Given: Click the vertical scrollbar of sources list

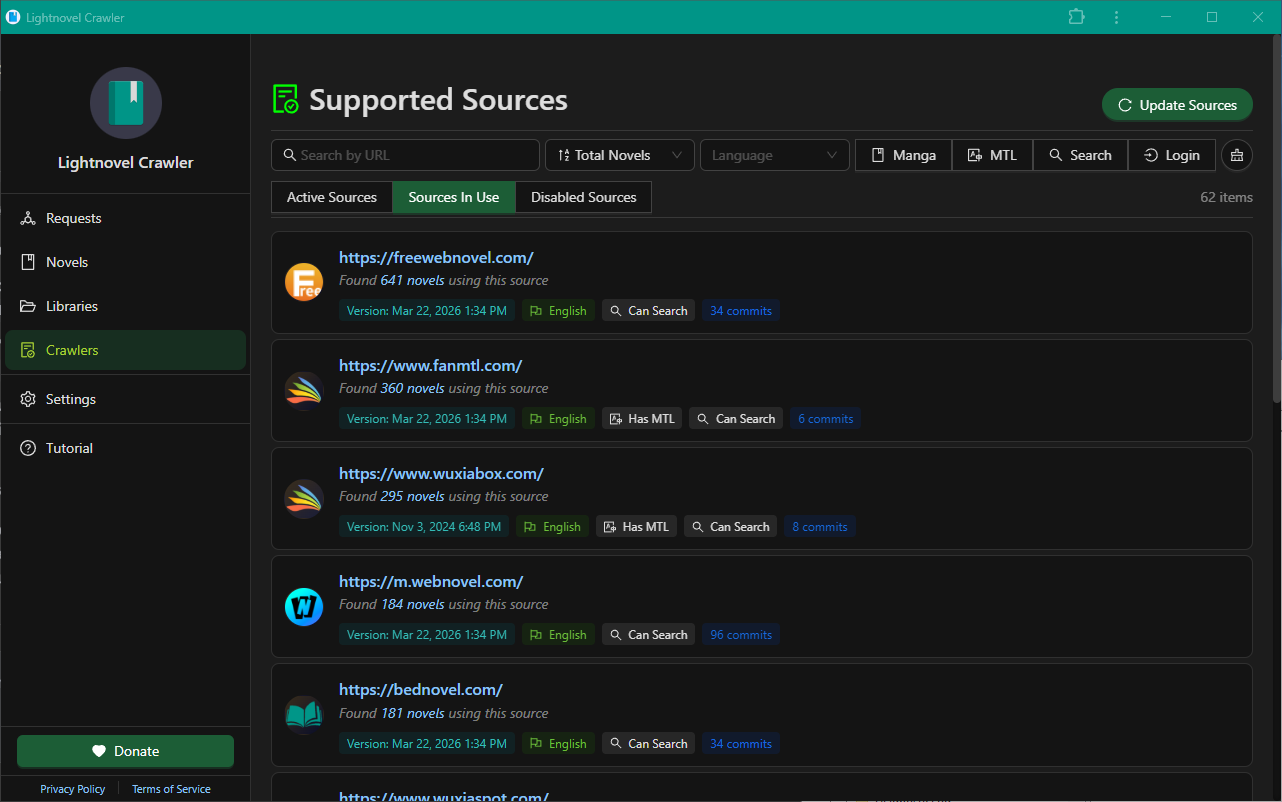Looking at the screenshot, I should 1276,220.
